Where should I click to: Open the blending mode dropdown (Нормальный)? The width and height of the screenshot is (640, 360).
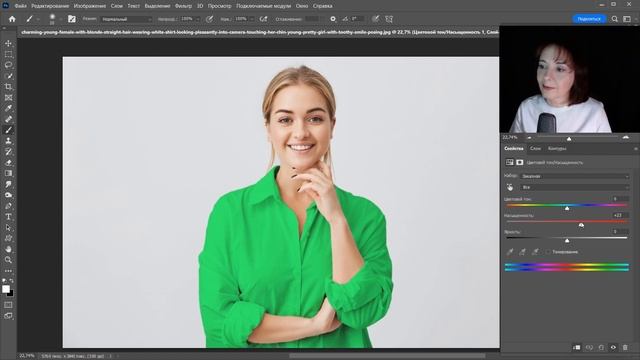click(126, 19)
